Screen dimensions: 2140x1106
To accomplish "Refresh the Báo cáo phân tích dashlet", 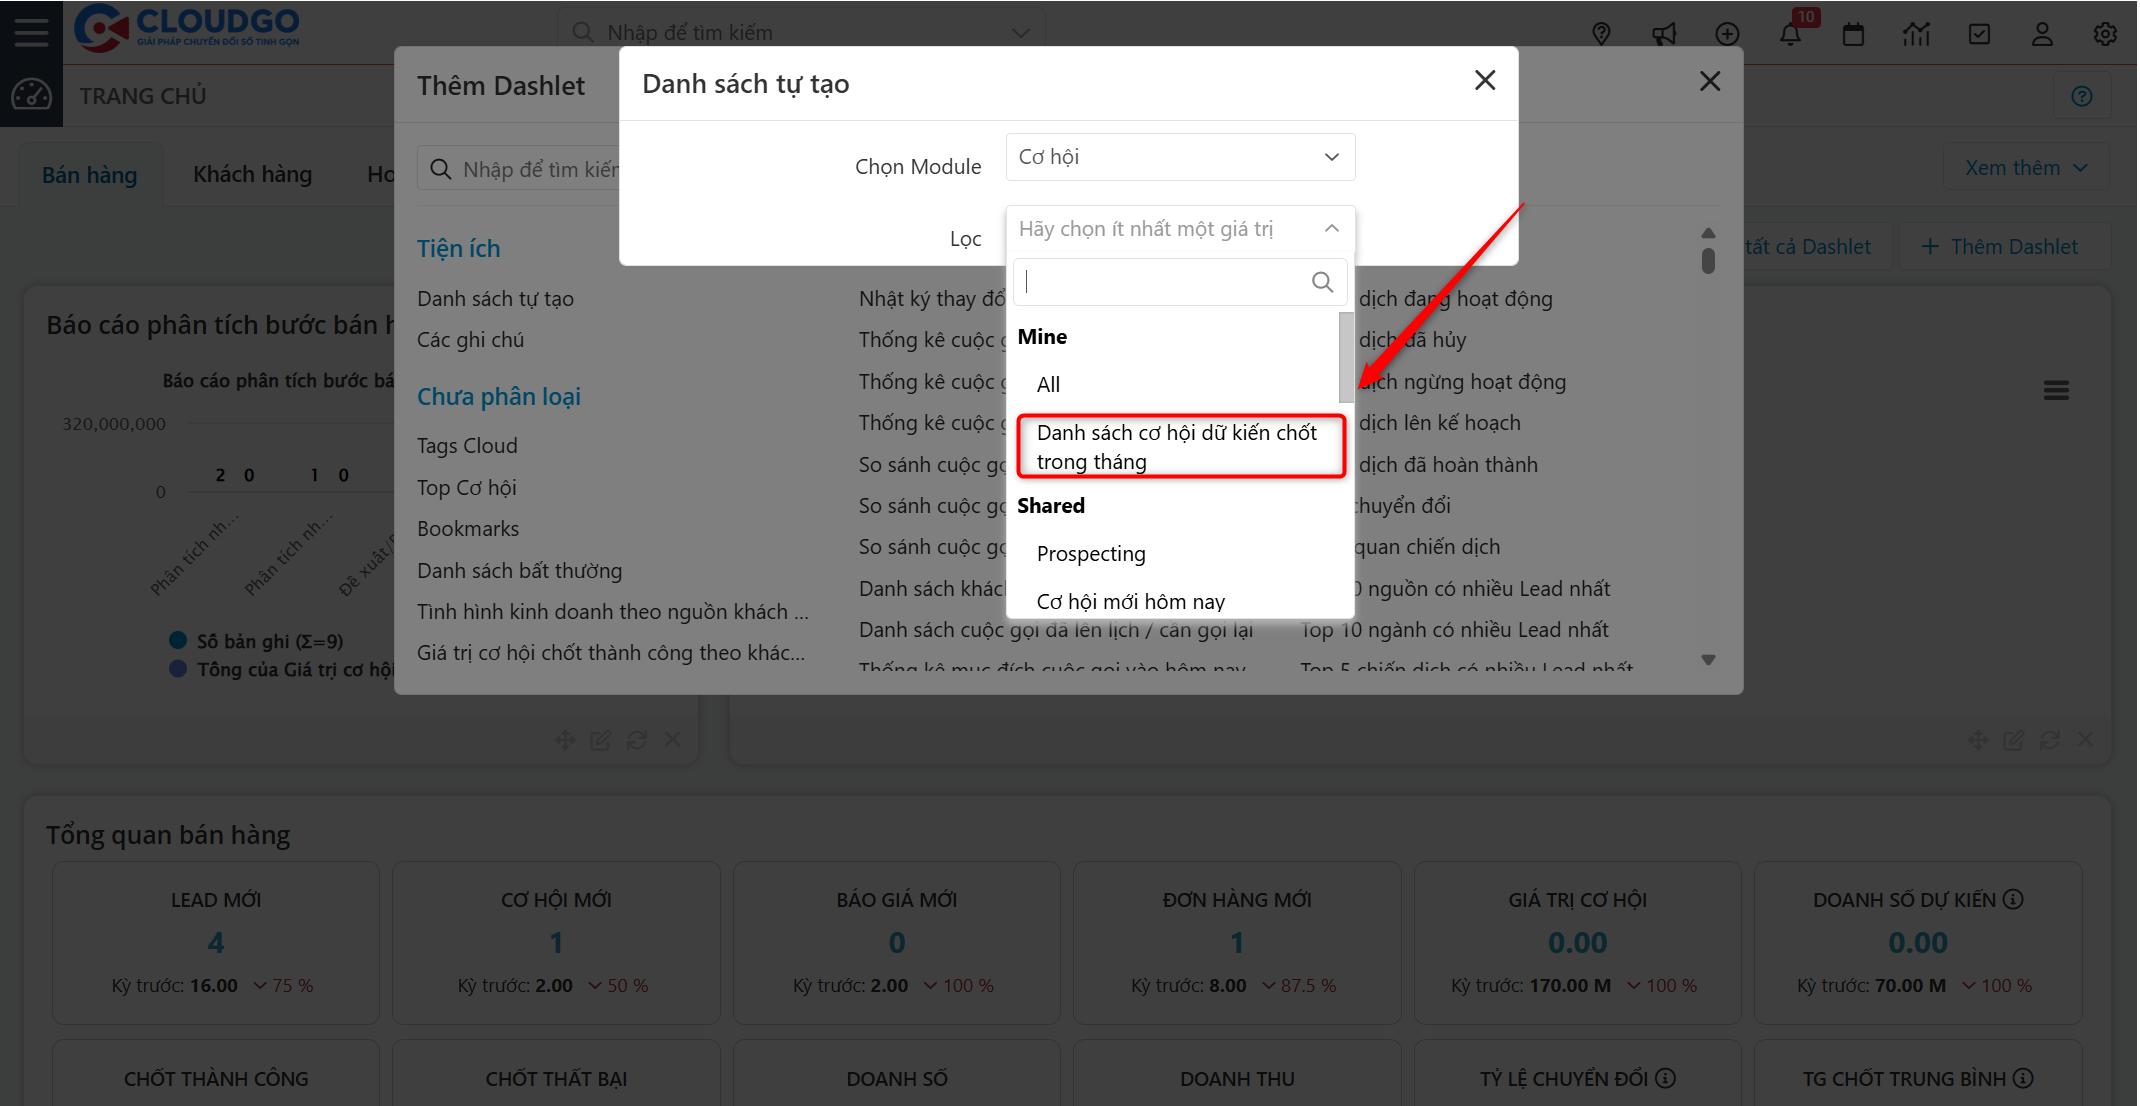I will [637, 739].
